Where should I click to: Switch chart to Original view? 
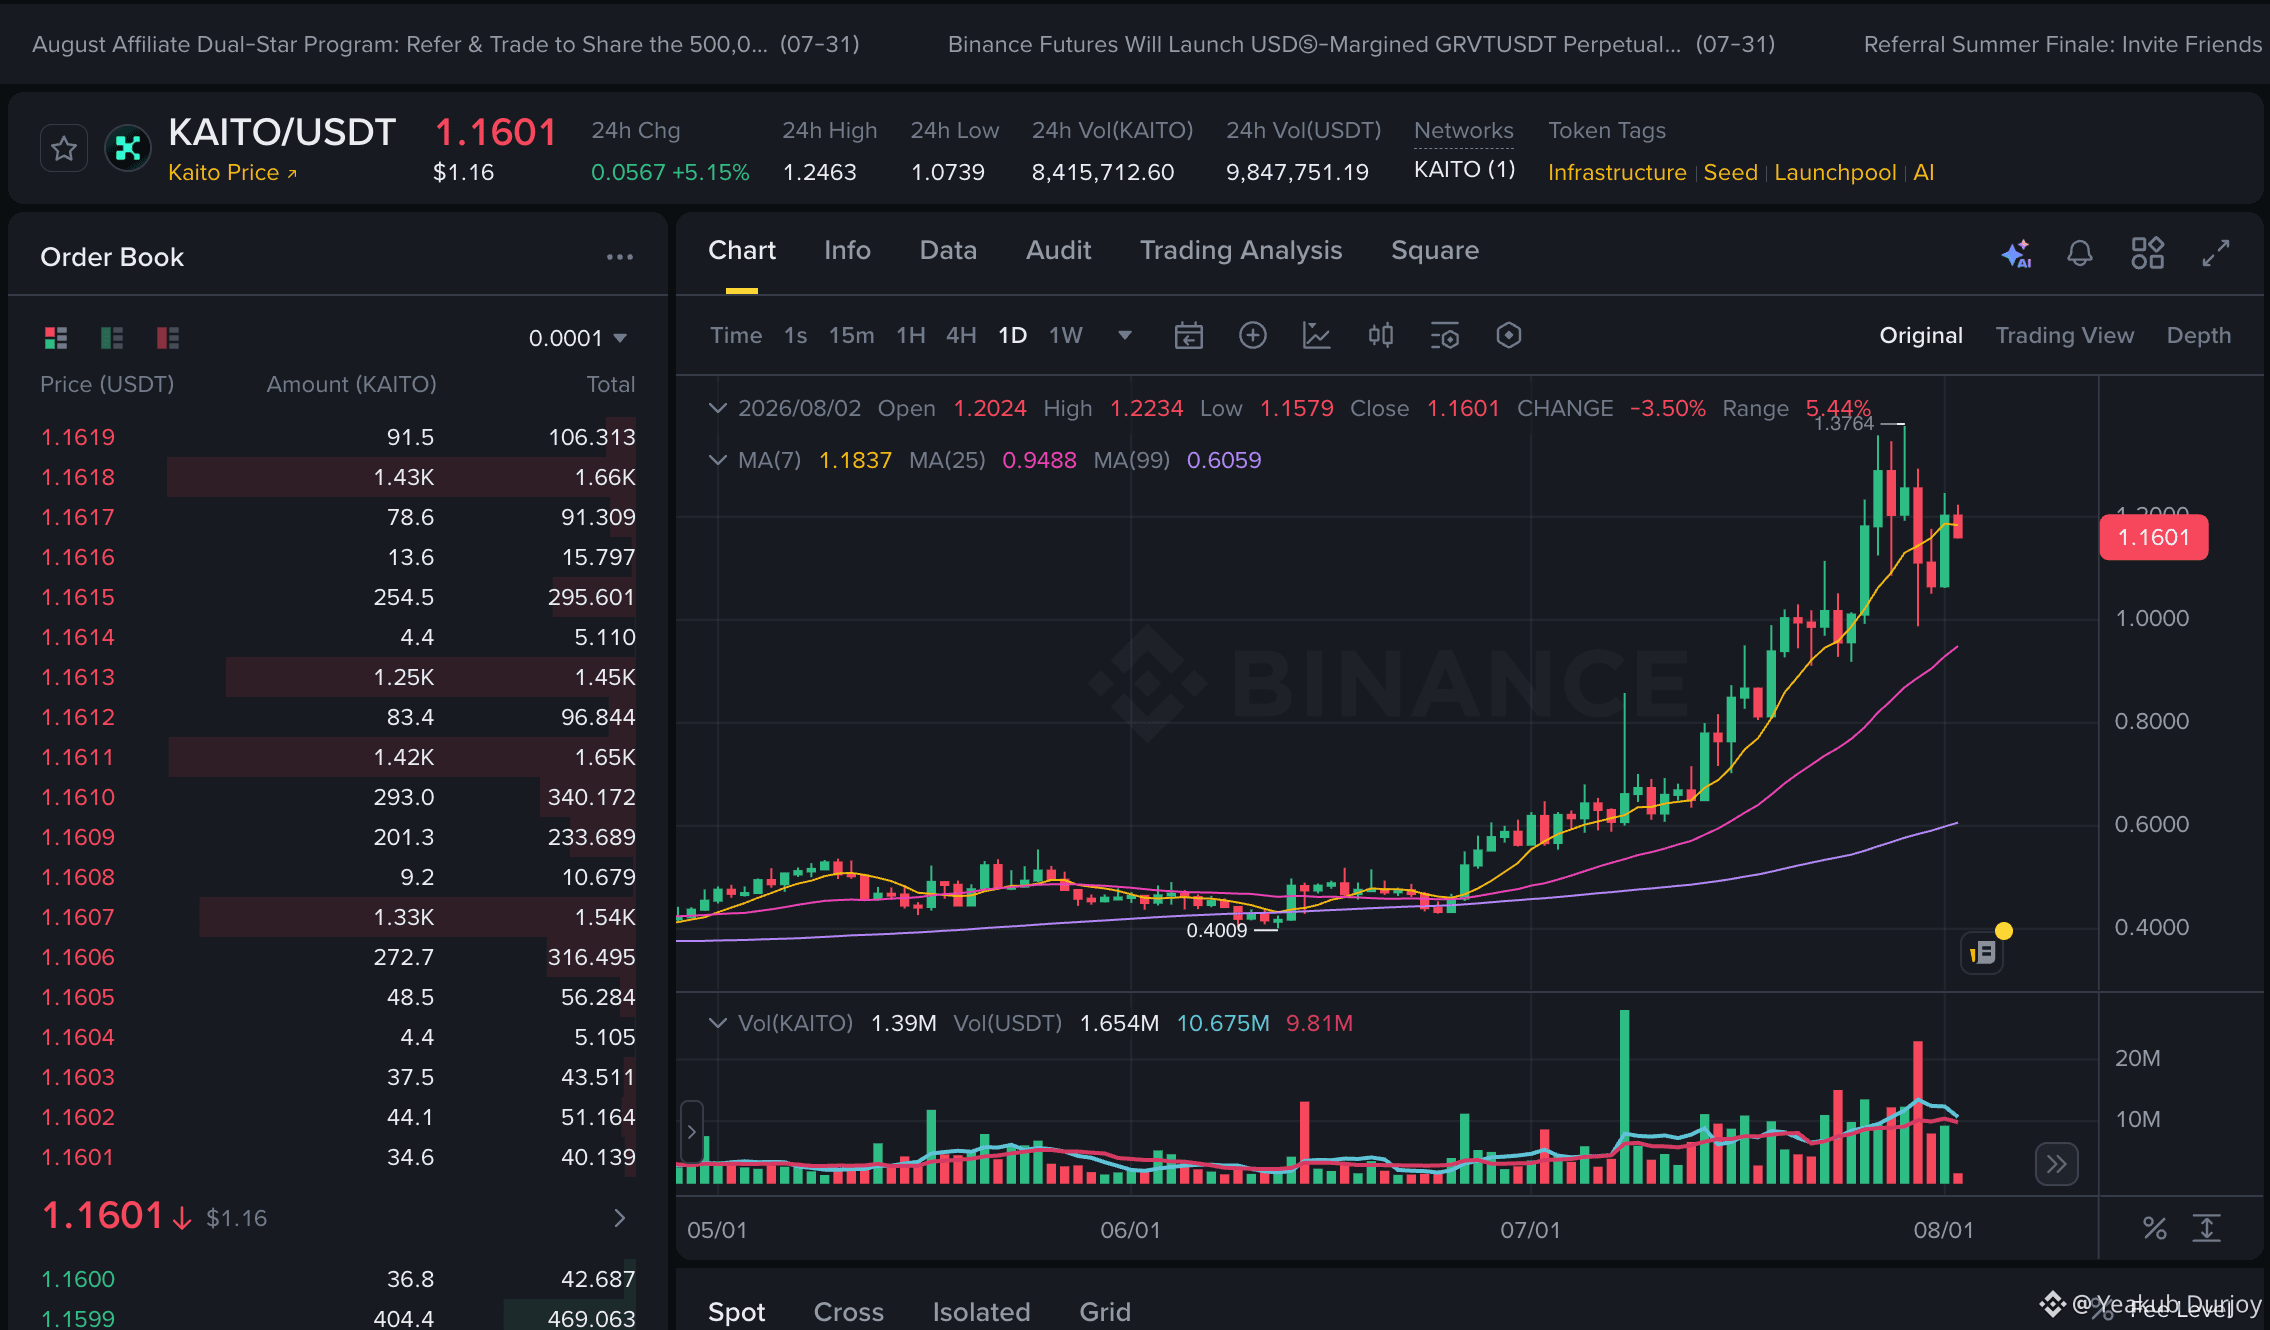[1921, 335]
